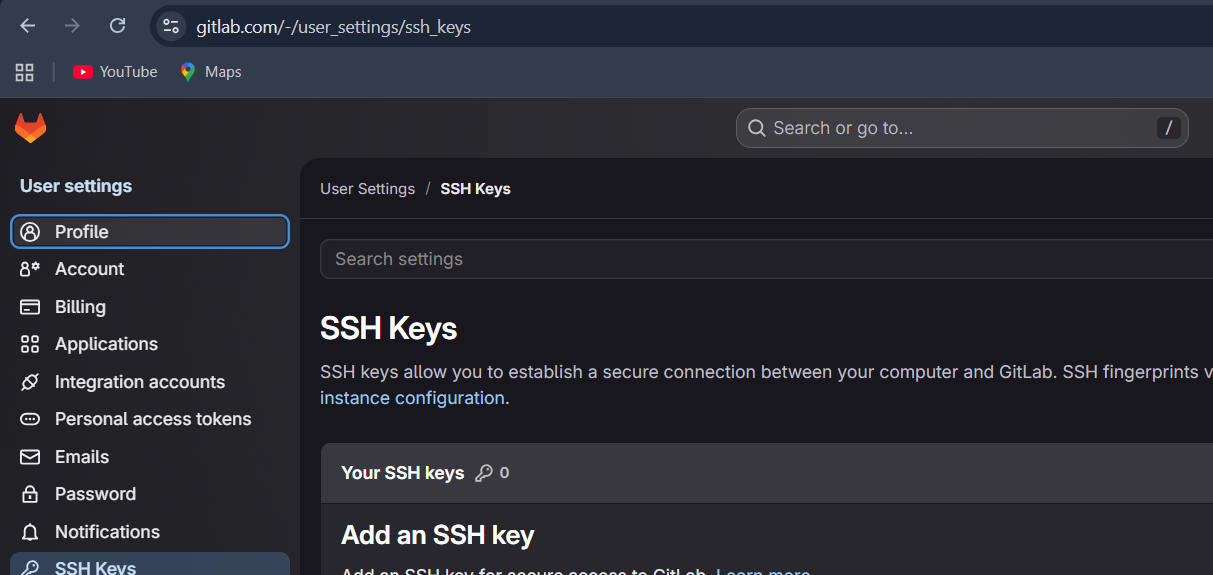The width and height of the screenshot is (1213, 575).
Task: Click the Notifications bell icon
Action: [x=30, y=532]
